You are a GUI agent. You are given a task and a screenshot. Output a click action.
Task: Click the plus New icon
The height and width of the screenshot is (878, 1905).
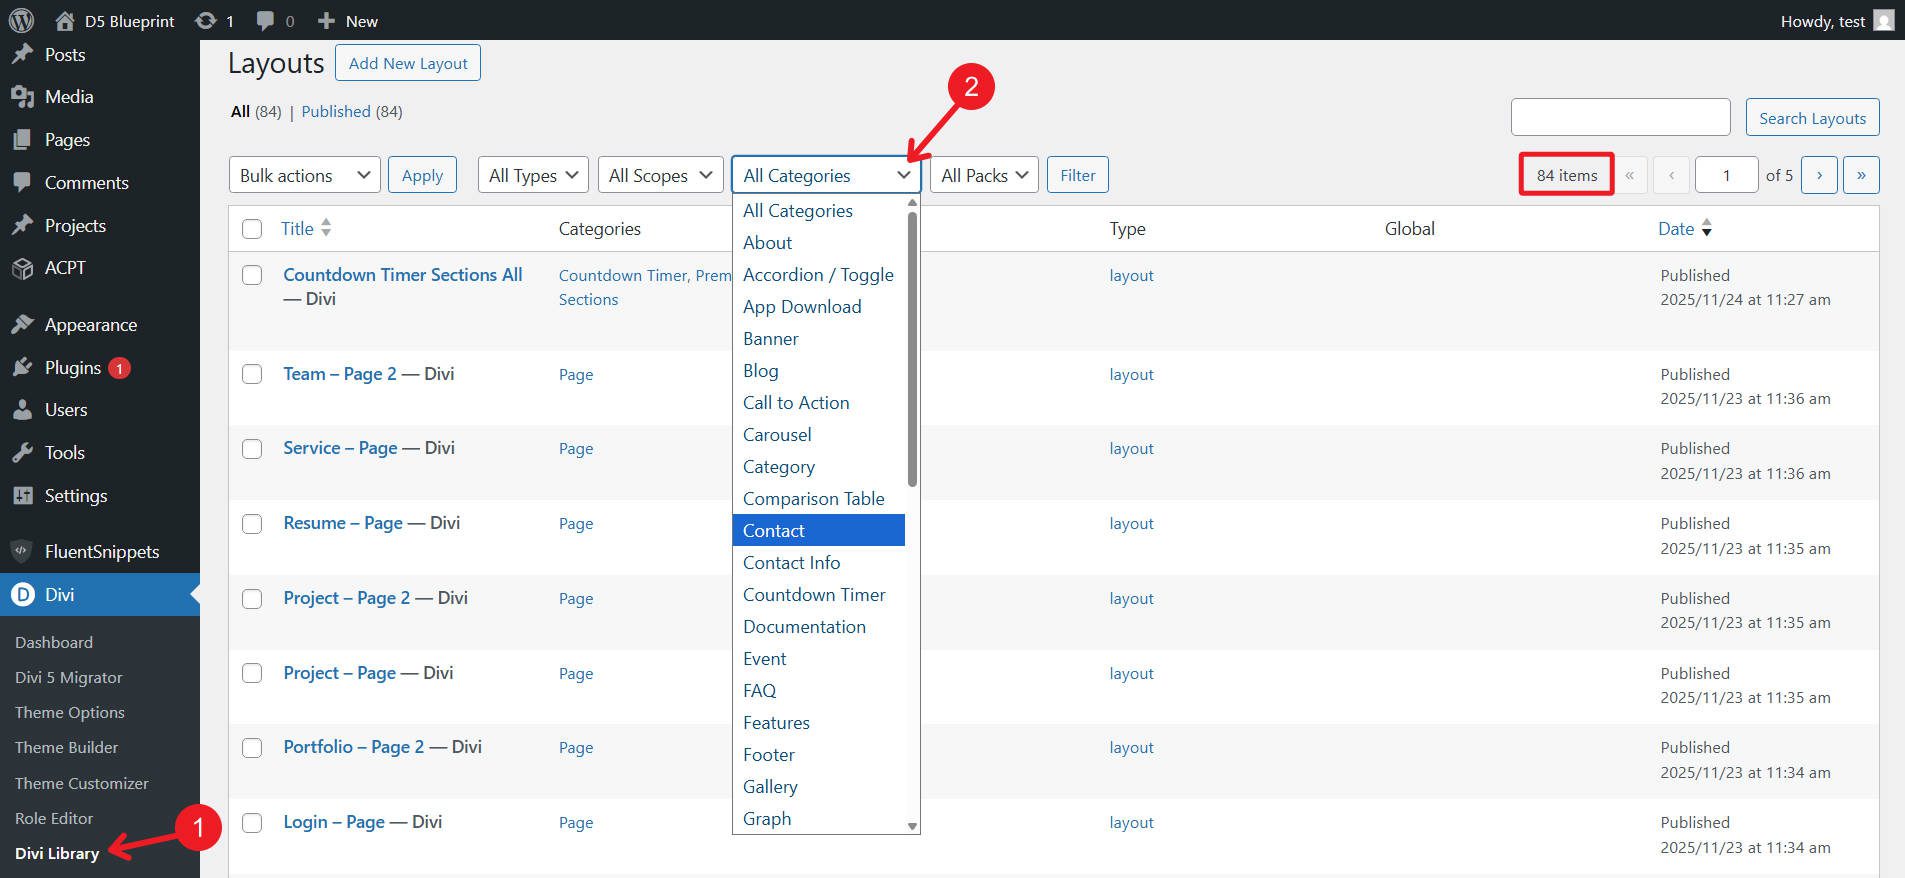coord(326,20)
